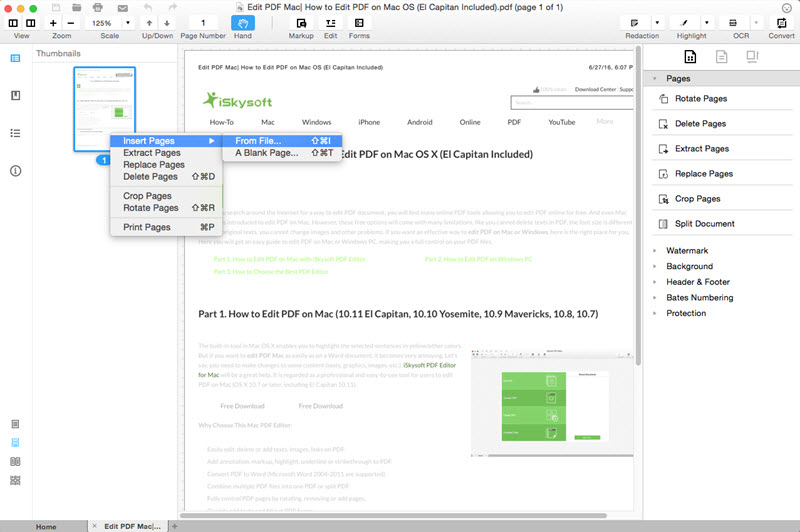This screenshot has width=800, height=532.
Task: Switch to second right-panel page icon
Action: coord(721,57)
